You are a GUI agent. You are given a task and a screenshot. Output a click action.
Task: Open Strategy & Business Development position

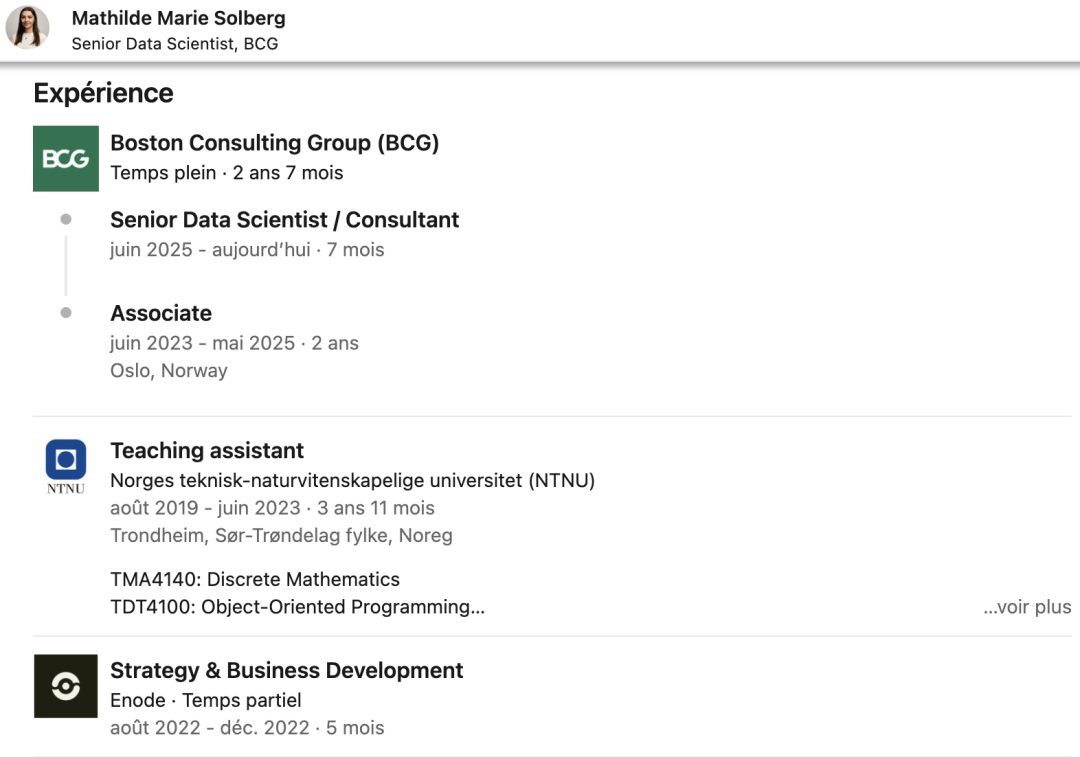287,670
